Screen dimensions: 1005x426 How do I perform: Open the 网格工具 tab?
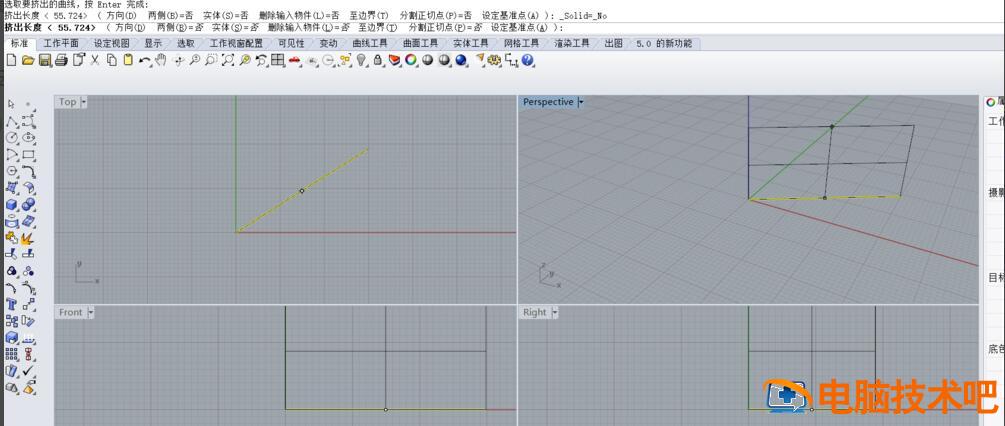(x=521, y=44)
